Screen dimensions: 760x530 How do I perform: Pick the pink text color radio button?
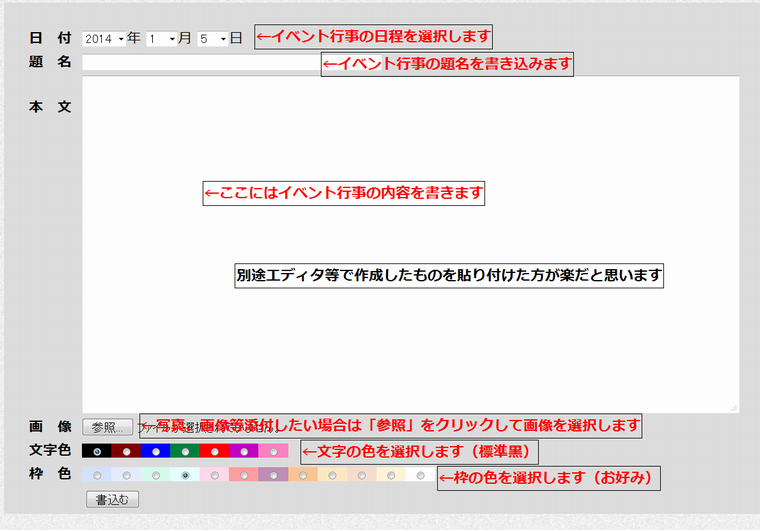274,452
